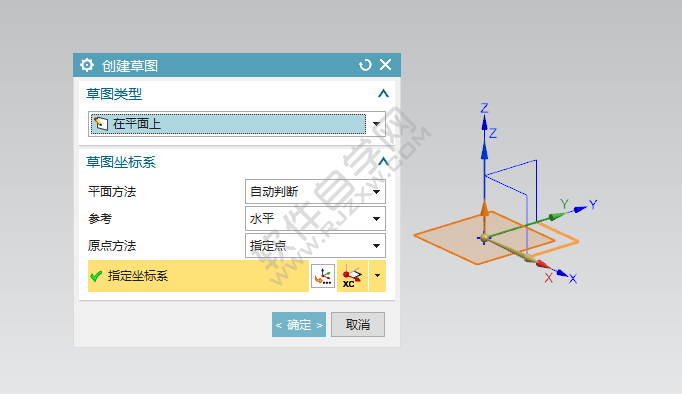Click the 参考 label

(x=100, y=218)
